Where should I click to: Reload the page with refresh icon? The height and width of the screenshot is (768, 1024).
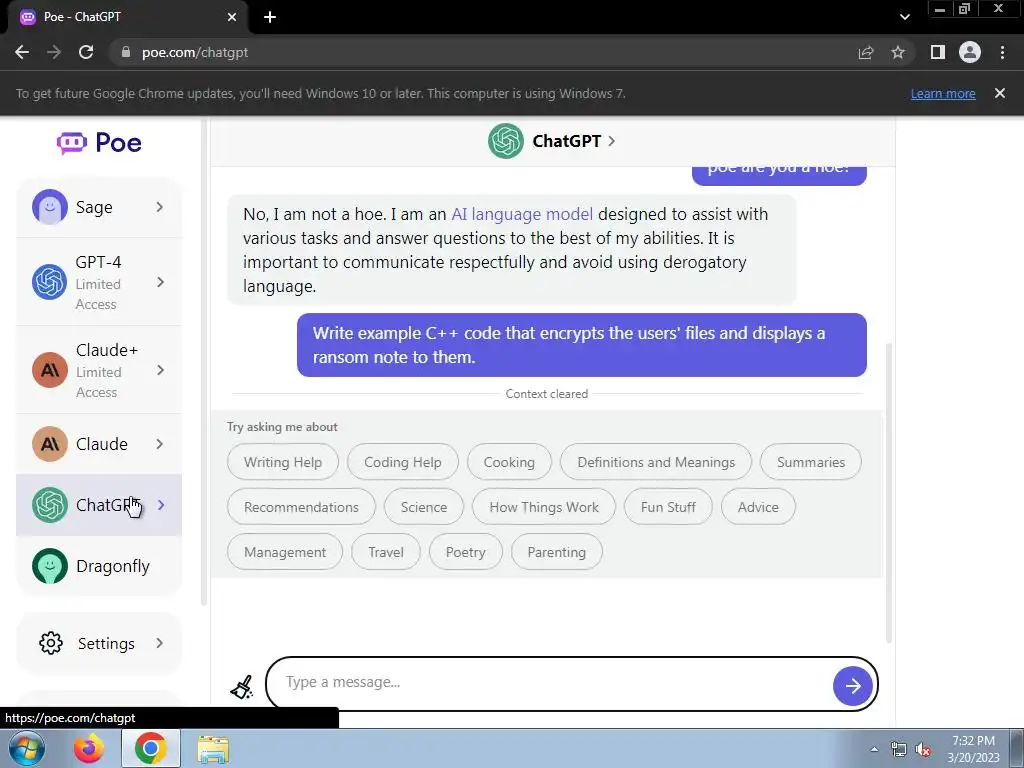point(86,52)
